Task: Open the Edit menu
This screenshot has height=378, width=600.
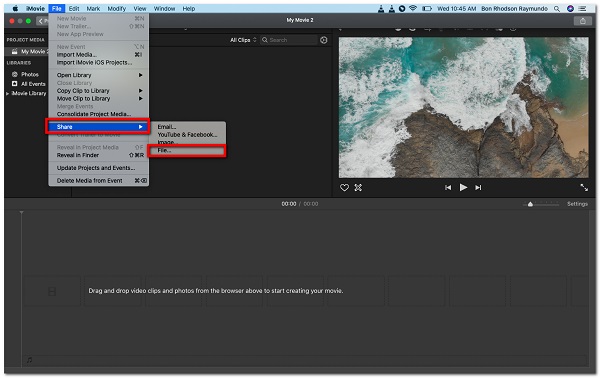Action: 74,8
